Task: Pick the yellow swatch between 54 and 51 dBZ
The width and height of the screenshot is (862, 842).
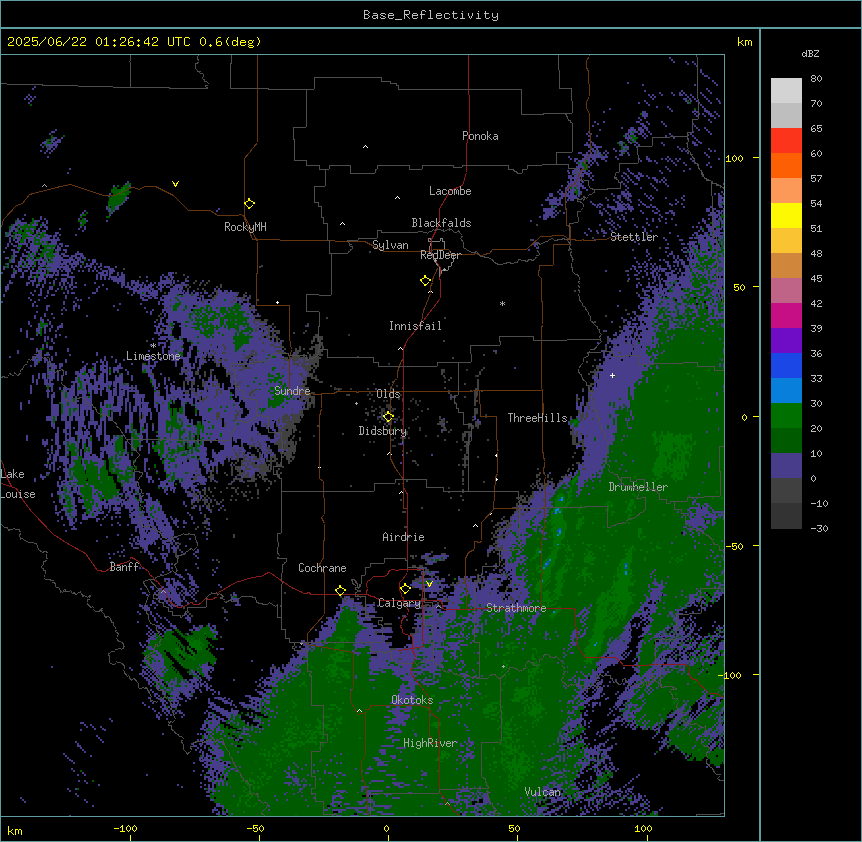Action: tap(786, 215)
